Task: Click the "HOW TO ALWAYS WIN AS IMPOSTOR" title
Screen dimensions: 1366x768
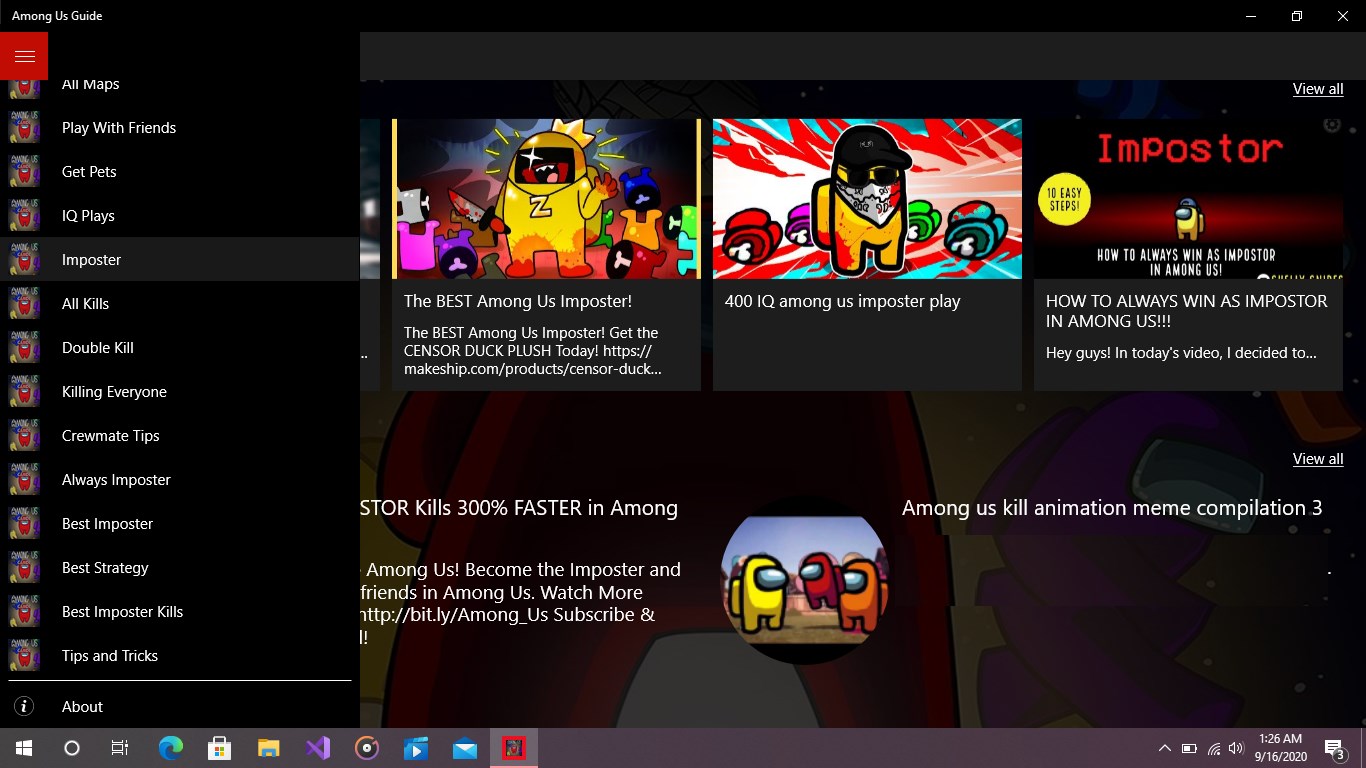Action: click(x=1187, y=311)
